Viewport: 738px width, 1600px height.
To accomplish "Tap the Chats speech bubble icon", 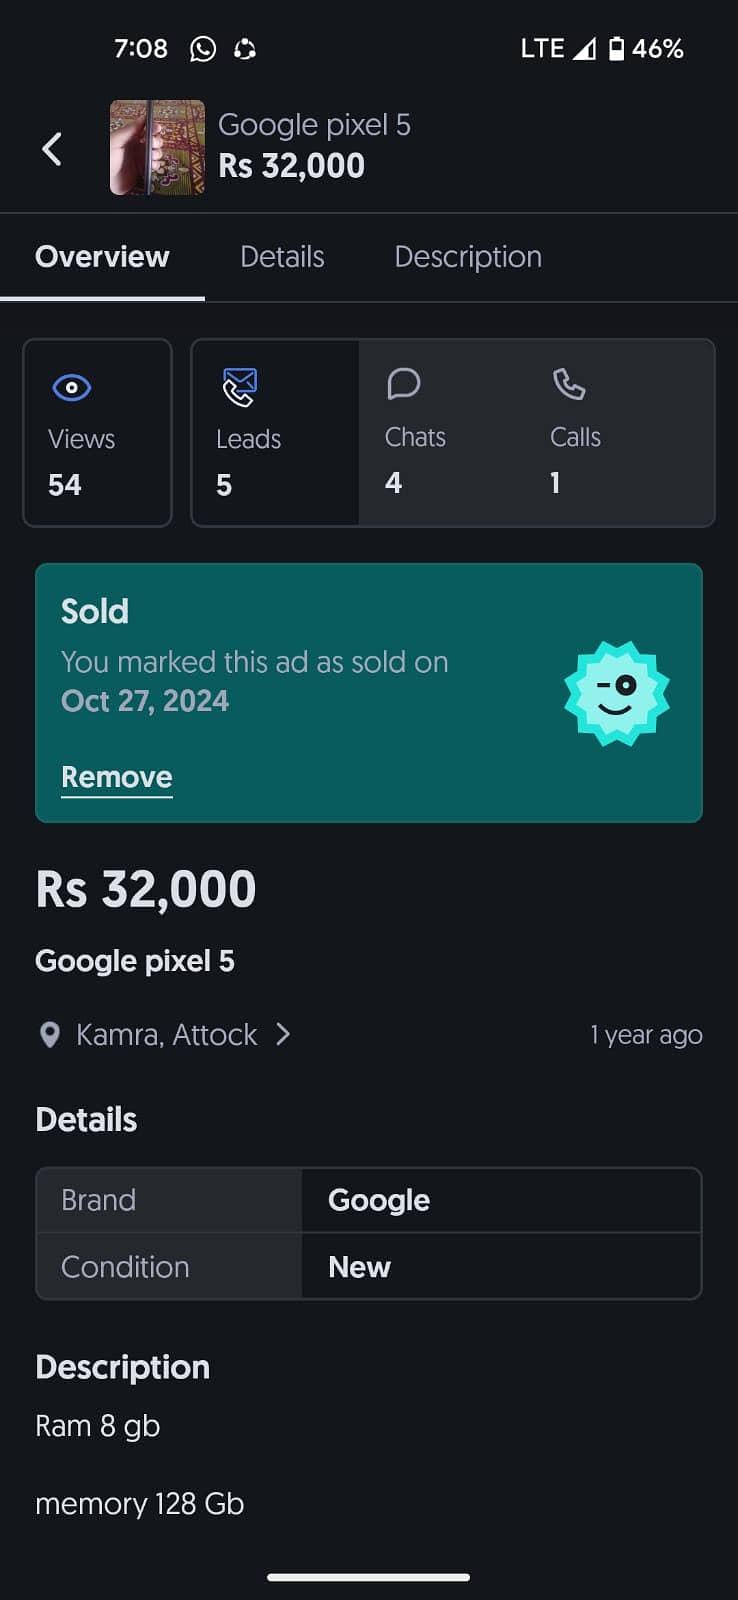I will [x=403, y=384].
